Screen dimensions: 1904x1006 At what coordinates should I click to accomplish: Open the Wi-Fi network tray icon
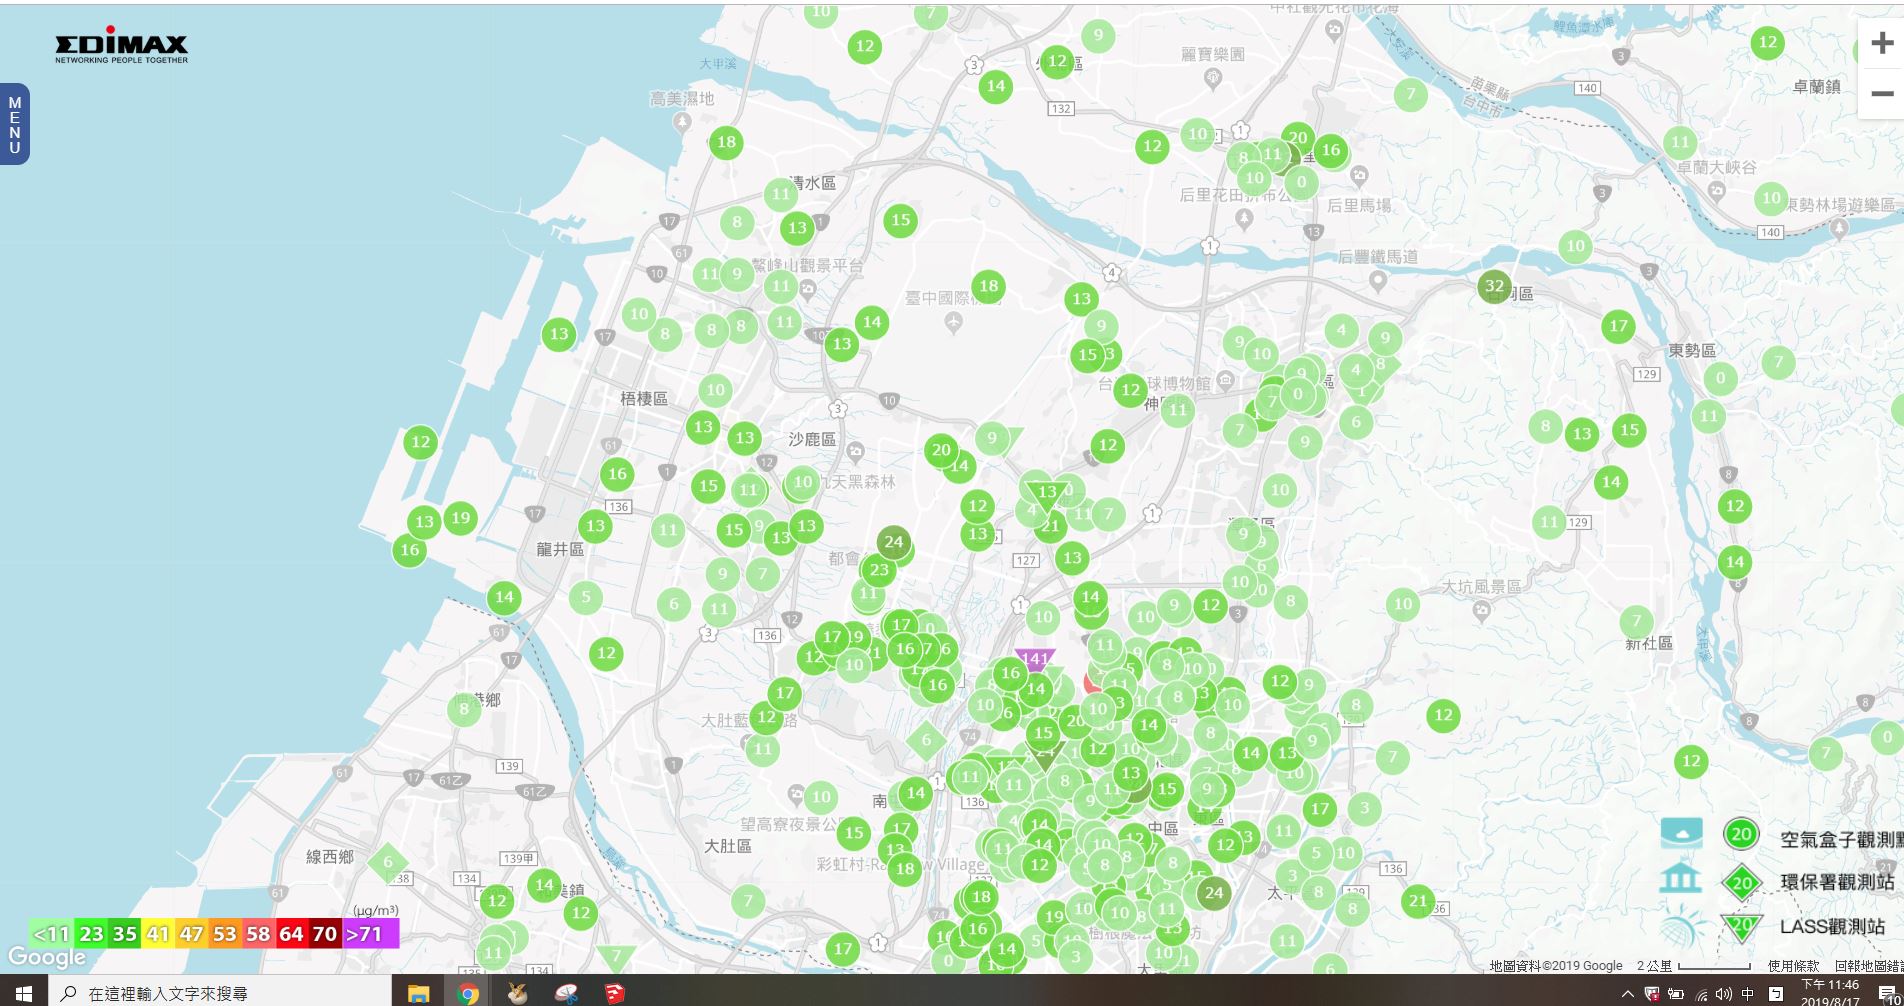tap(1701, 994)
